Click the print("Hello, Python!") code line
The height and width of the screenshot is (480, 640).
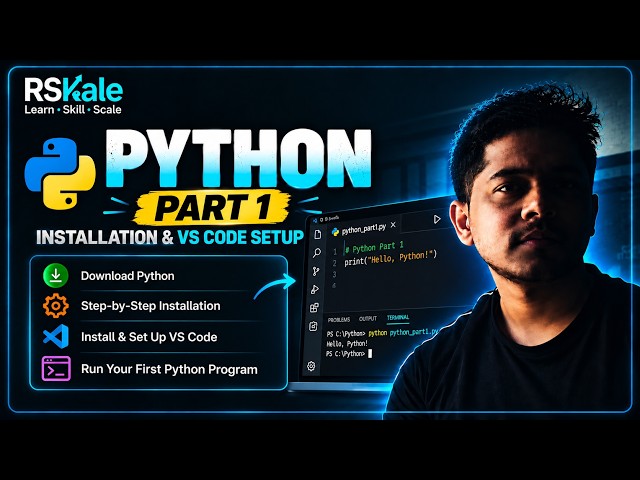[391, 258]
